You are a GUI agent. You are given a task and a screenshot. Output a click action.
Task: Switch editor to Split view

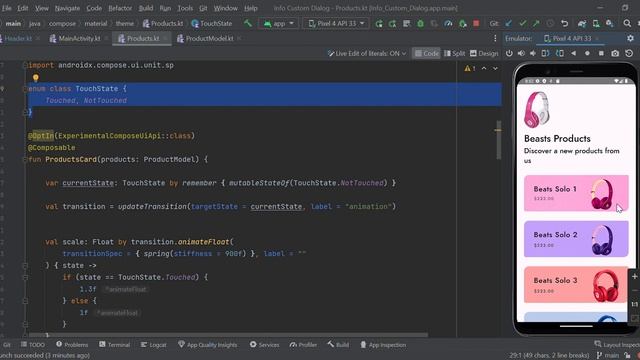pos(454,53)
